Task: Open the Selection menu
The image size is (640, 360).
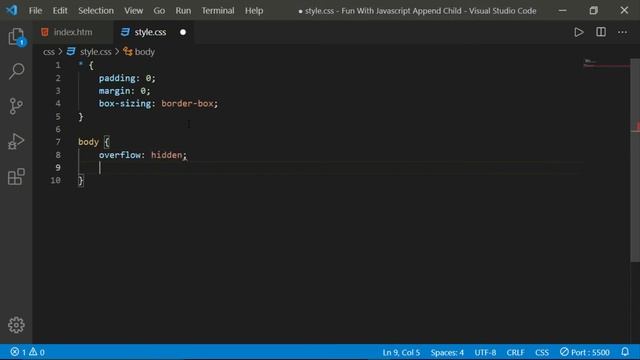Action: (x=96, y=11)
